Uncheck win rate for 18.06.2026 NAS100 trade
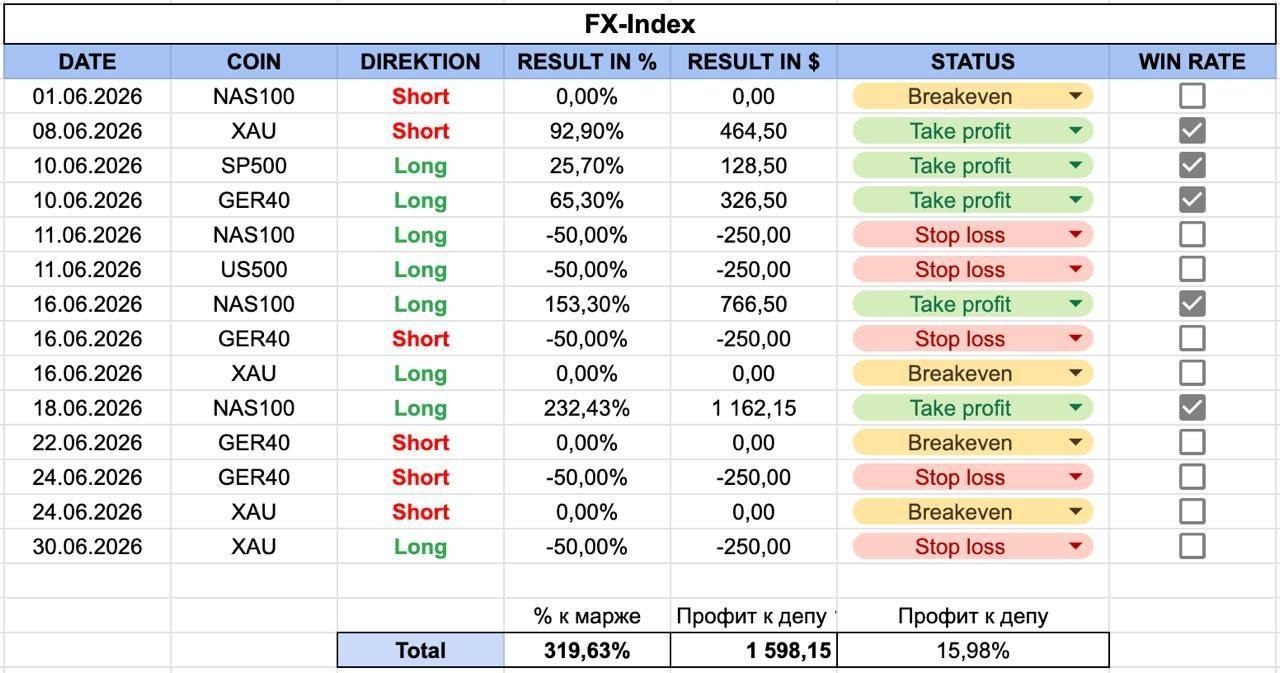 tap(1192, 408)
